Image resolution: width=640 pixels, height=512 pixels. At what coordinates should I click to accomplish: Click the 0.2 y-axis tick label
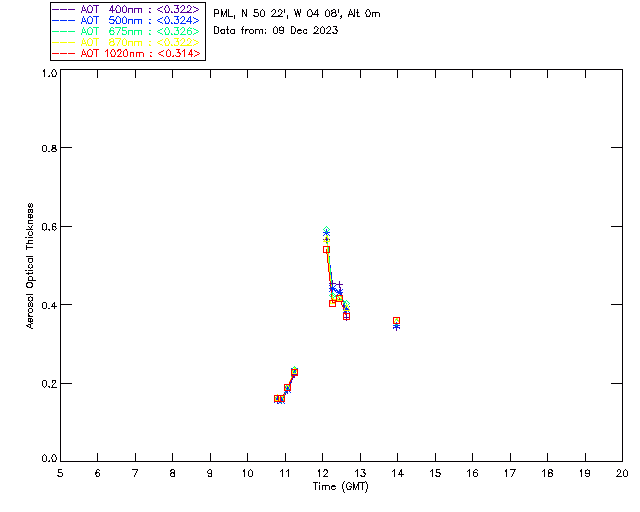point(49,384)
